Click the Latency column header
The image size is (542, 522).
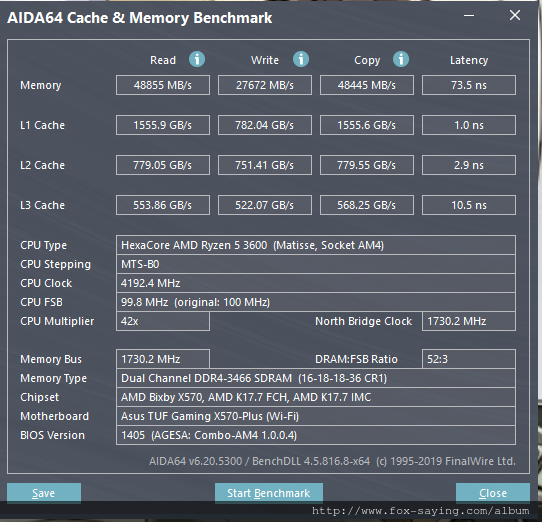click(x=469, y=60)
